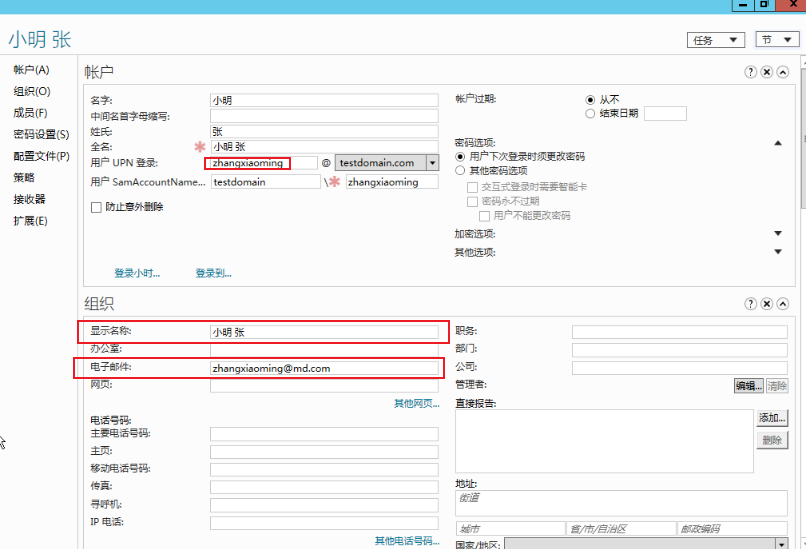Image resolution: width=806 pixels, height=549 pixels.
Task: Click the 结束日期 date field
Action: [665, 114]
